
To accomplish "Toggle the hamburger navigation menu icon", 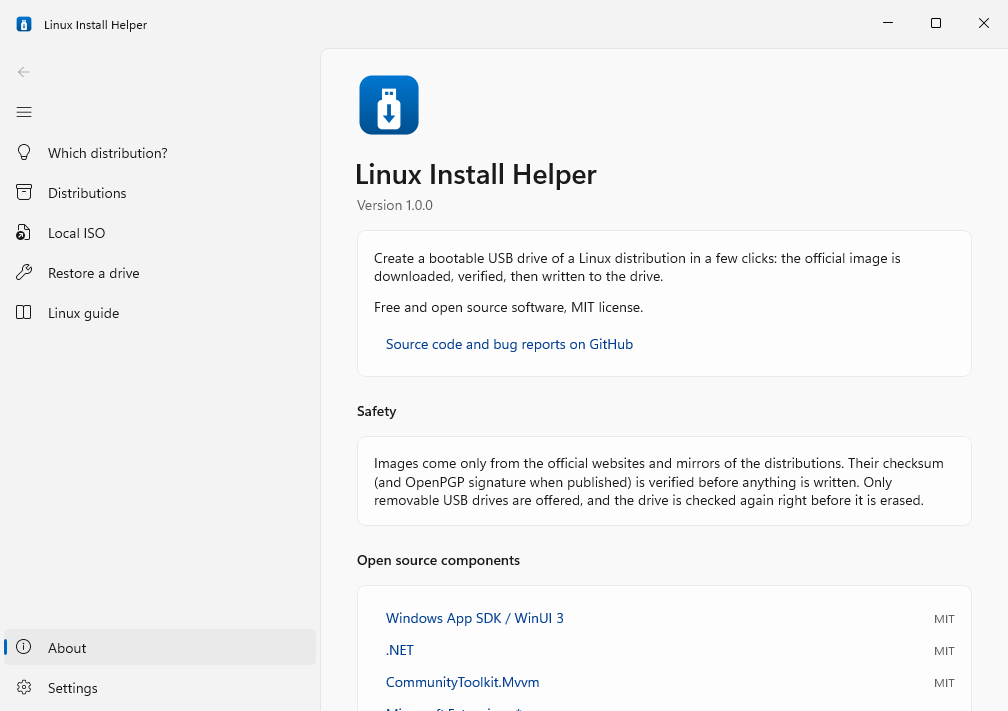I will coord(24,112).
